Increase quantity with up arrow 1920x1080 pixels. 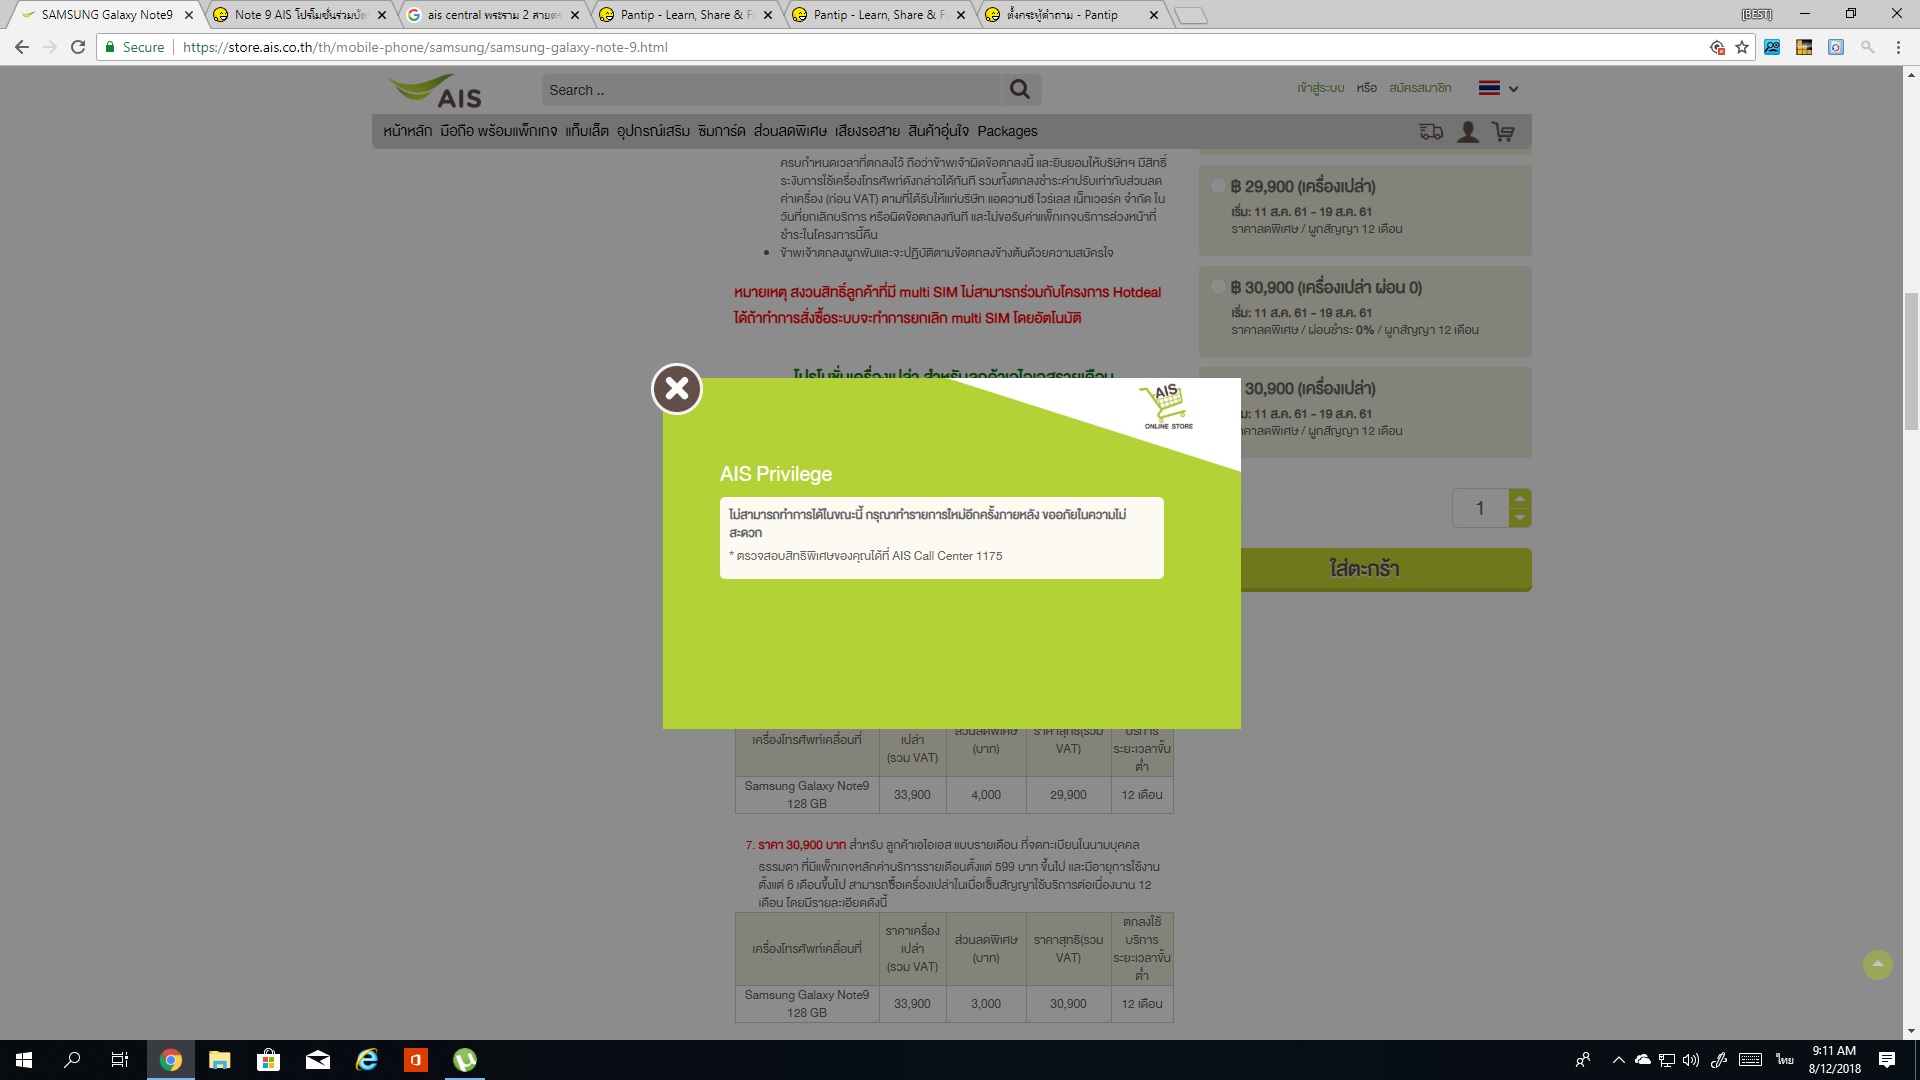click(1519, 498)
